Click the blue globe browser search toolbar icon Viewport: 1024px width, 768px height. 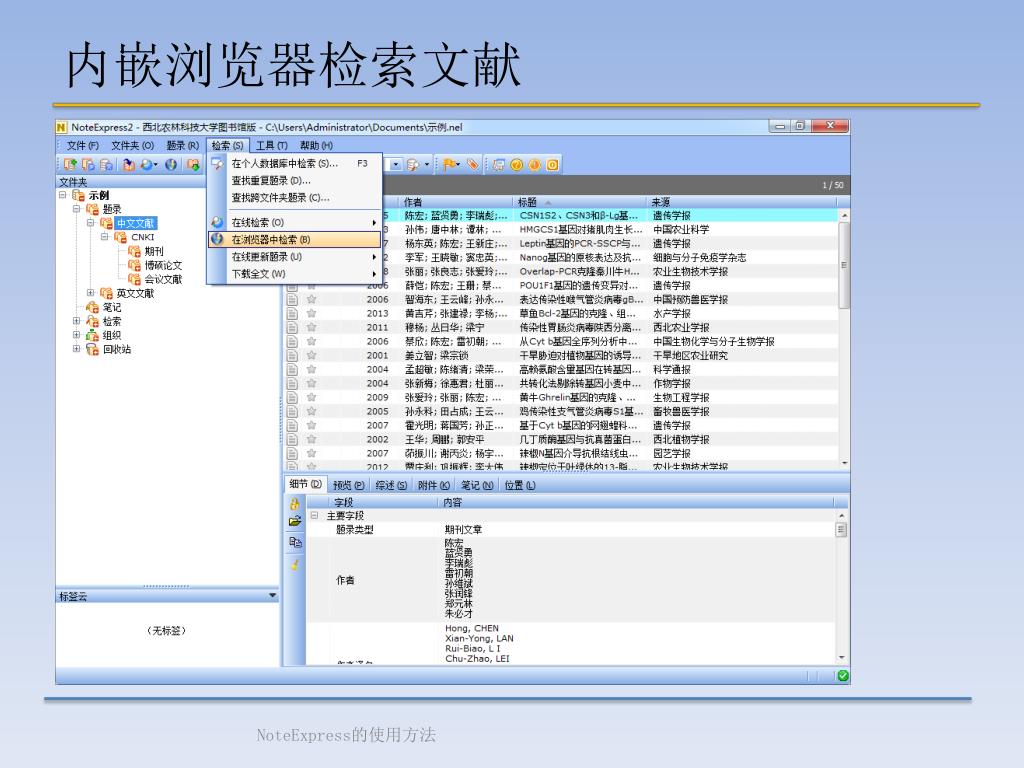point(171,165)
